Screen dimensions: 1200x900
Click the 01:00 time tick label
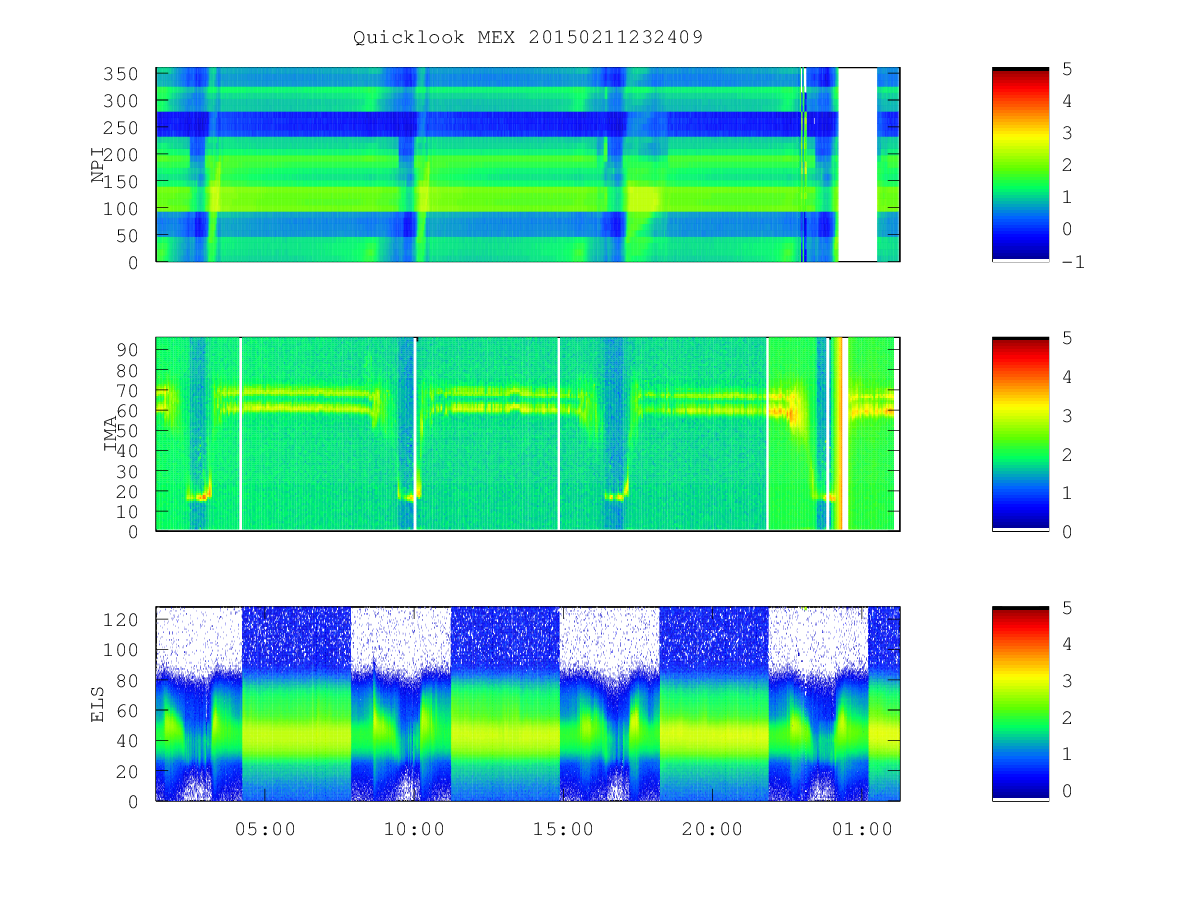point(862,829)
